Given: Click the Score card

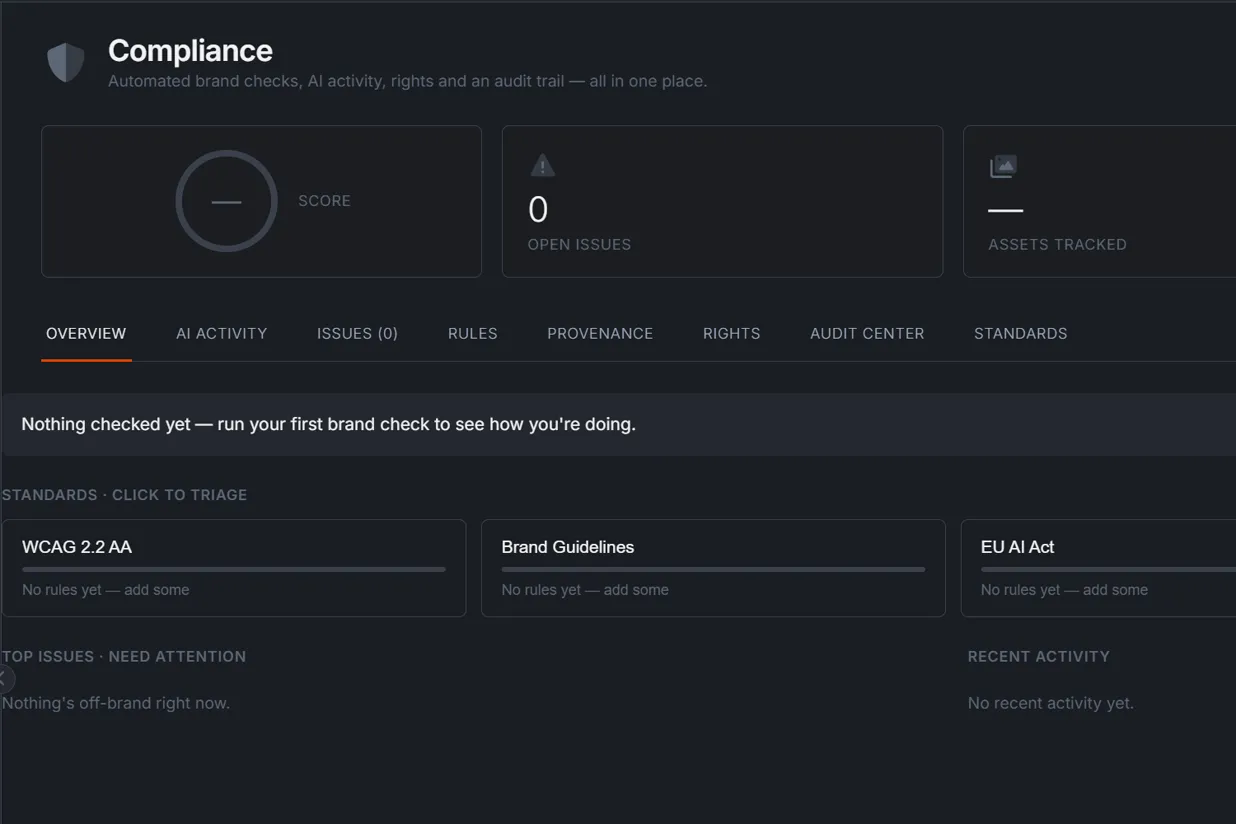Looking at the screenshot, I should pos(261,201).
